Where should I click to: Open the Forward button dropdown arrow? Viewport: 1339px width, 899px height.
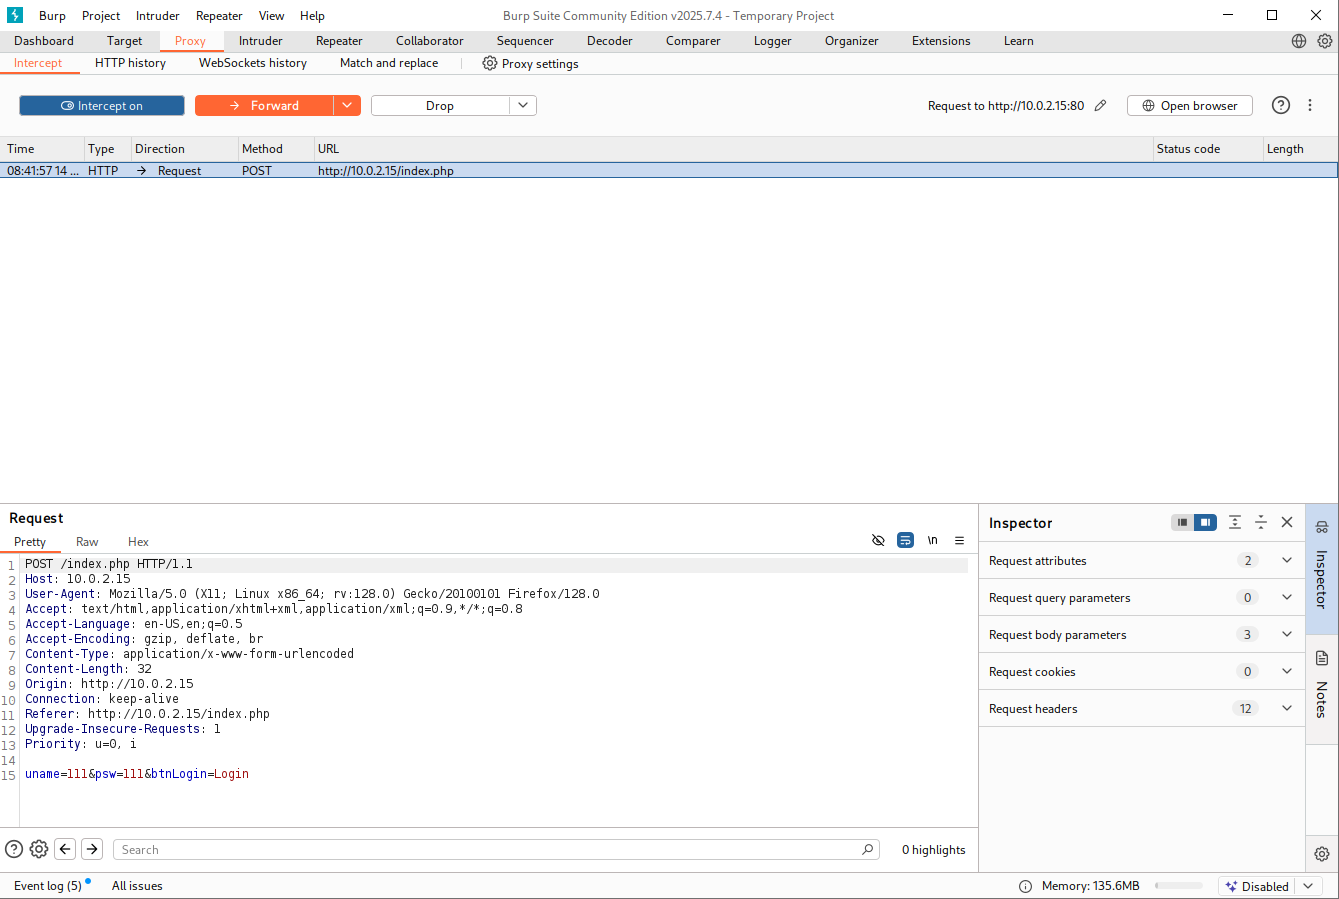click(x=346, y=106)
